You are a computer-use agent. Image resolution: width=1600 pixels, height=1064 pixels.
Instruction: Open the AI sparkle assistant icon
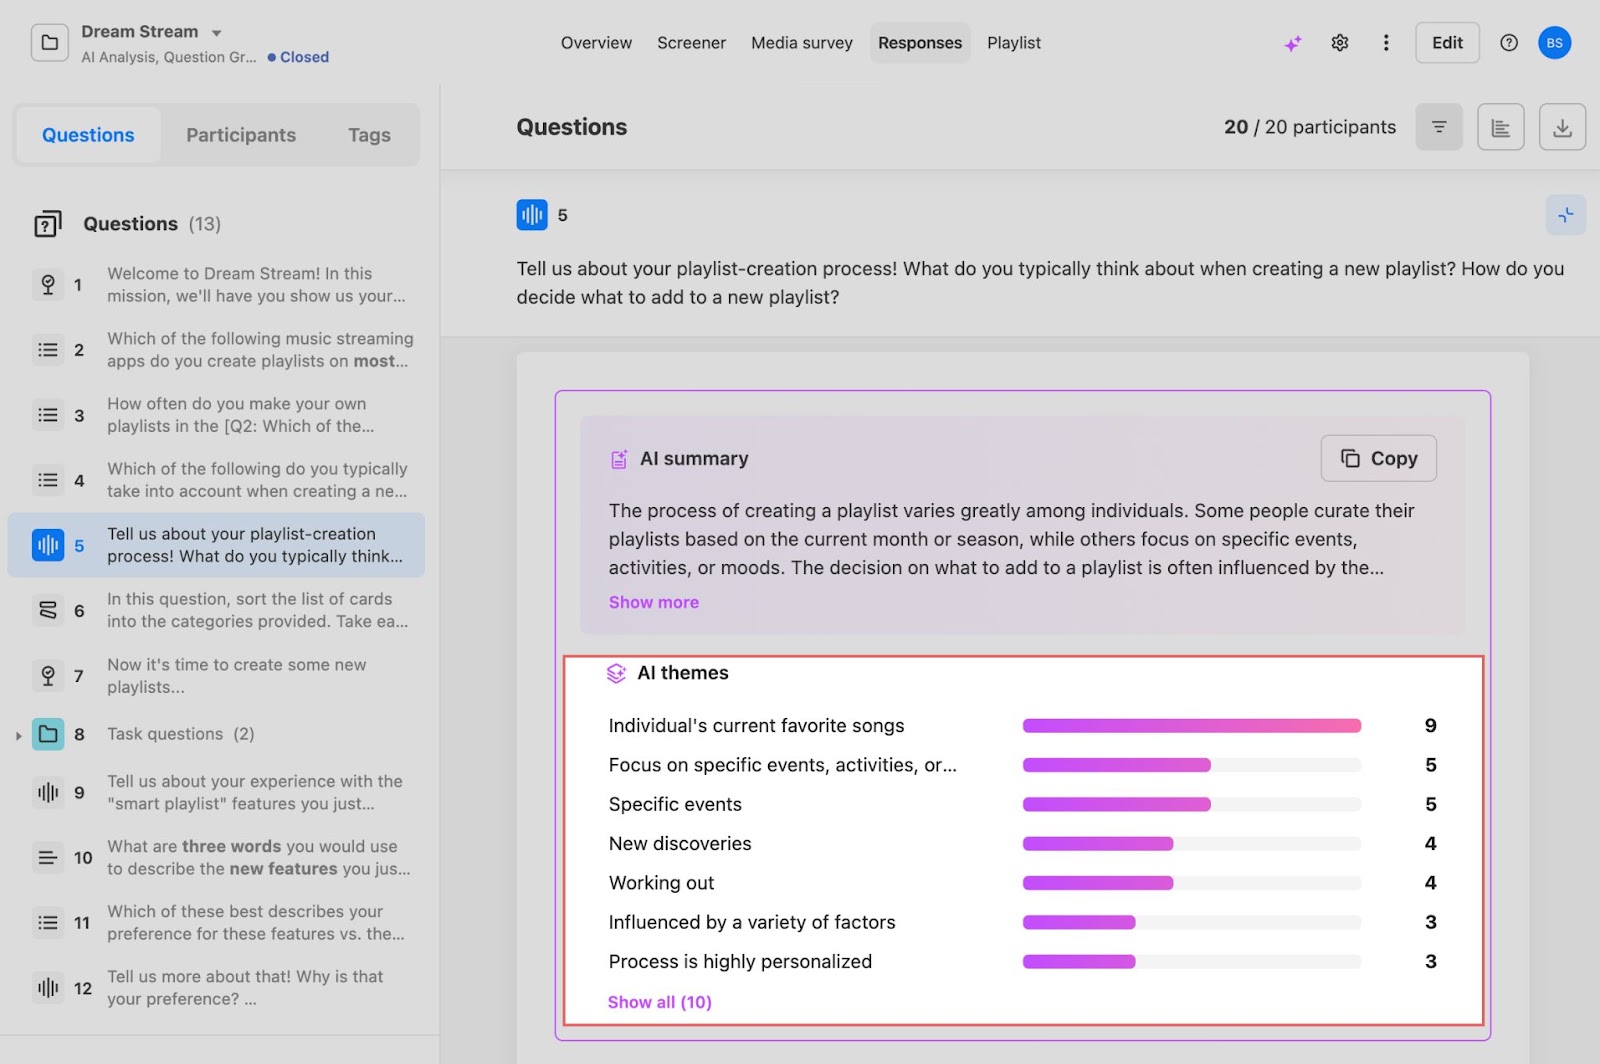click(x=1293, y=42)
